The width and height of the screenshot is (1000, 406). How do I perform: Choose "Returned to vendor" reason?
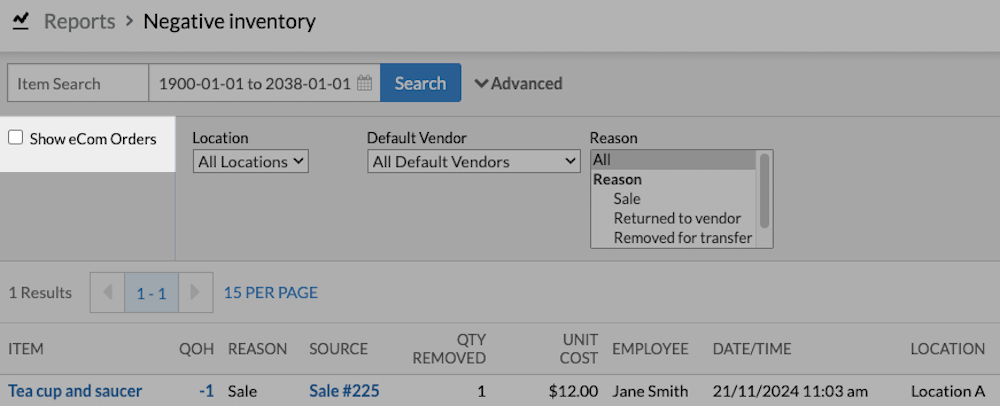tap(677, 218)
